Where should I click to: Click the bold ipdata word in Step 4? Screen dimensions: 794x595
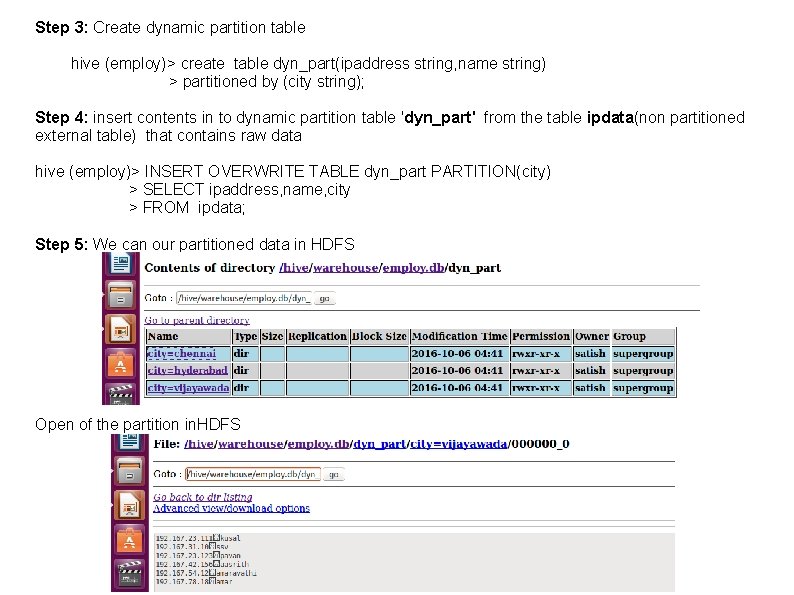(610, 117)
